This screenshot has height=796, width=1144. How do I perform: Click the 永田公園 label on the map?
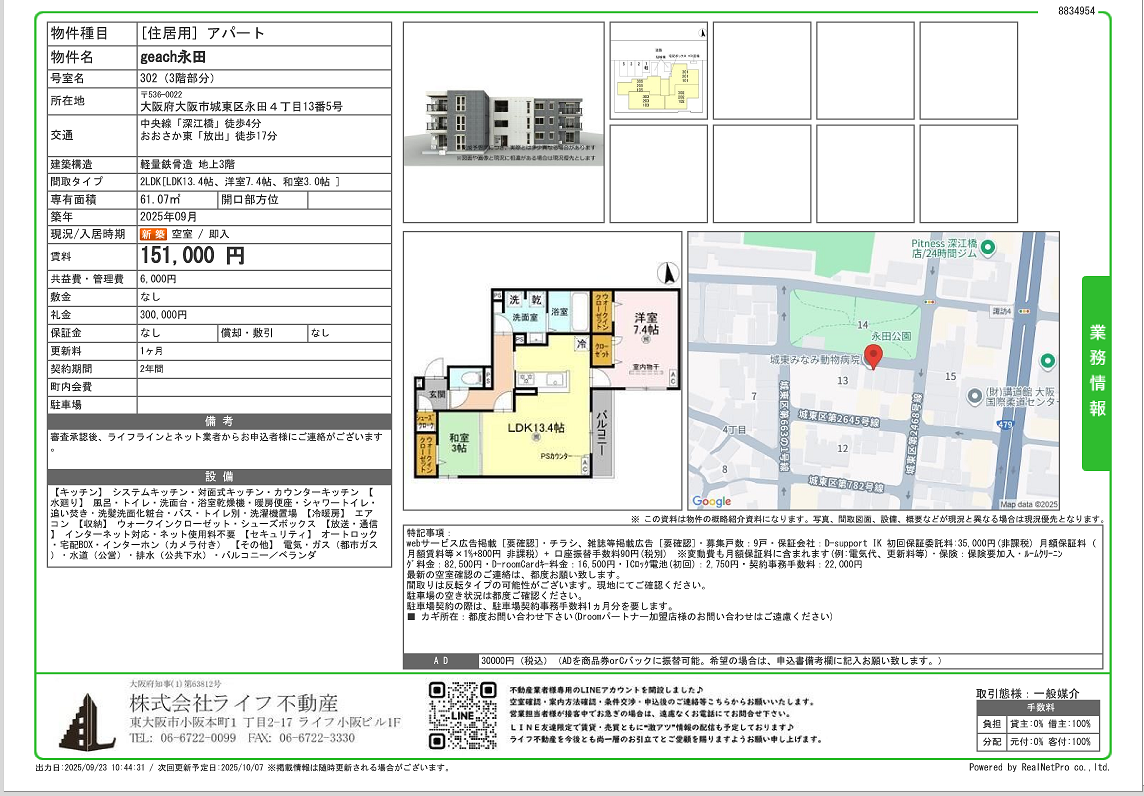[890, 337]
